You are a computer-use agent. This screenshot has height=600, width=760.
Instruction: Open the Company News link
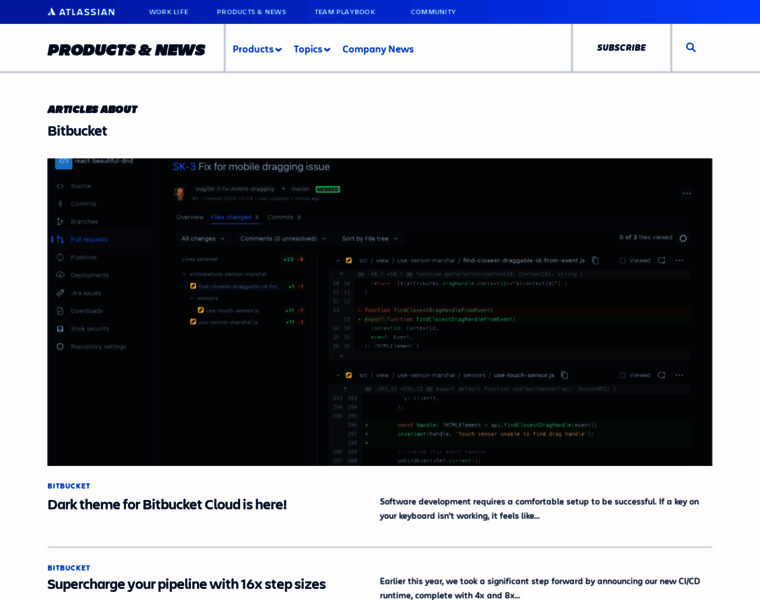pos(378,49)
